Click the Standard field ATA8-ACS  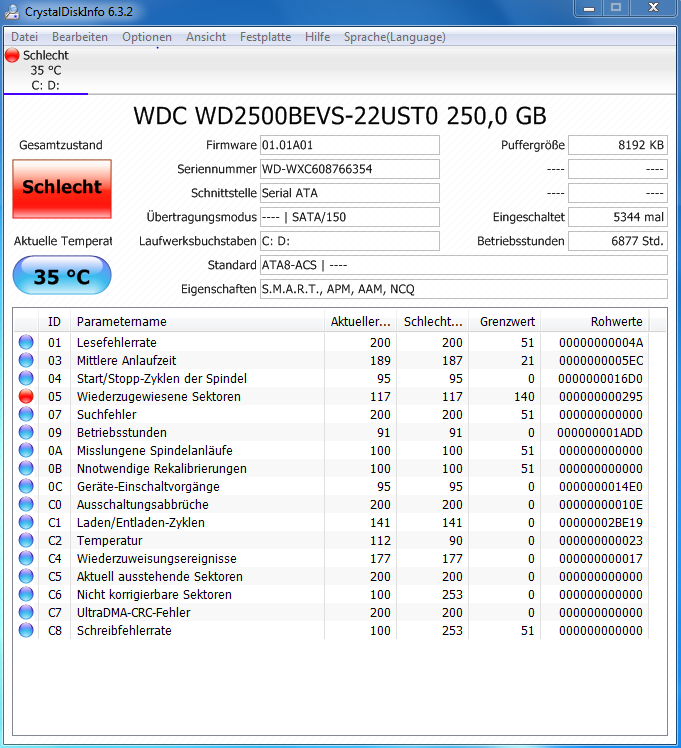(464, 265)
